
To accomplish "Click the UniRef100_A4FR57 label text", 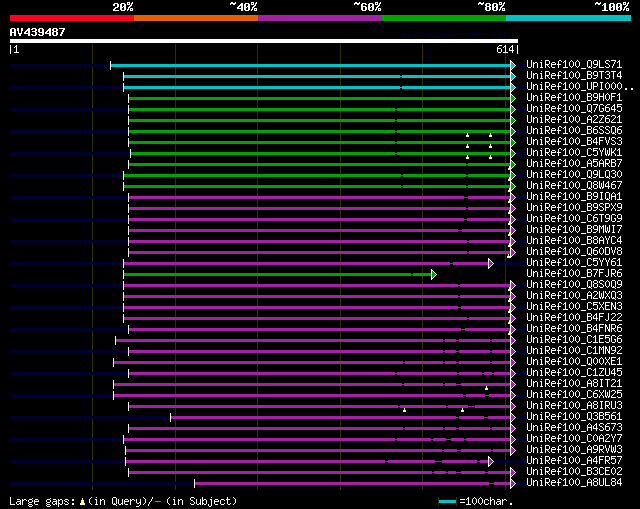I will click(x=574, y=461).
